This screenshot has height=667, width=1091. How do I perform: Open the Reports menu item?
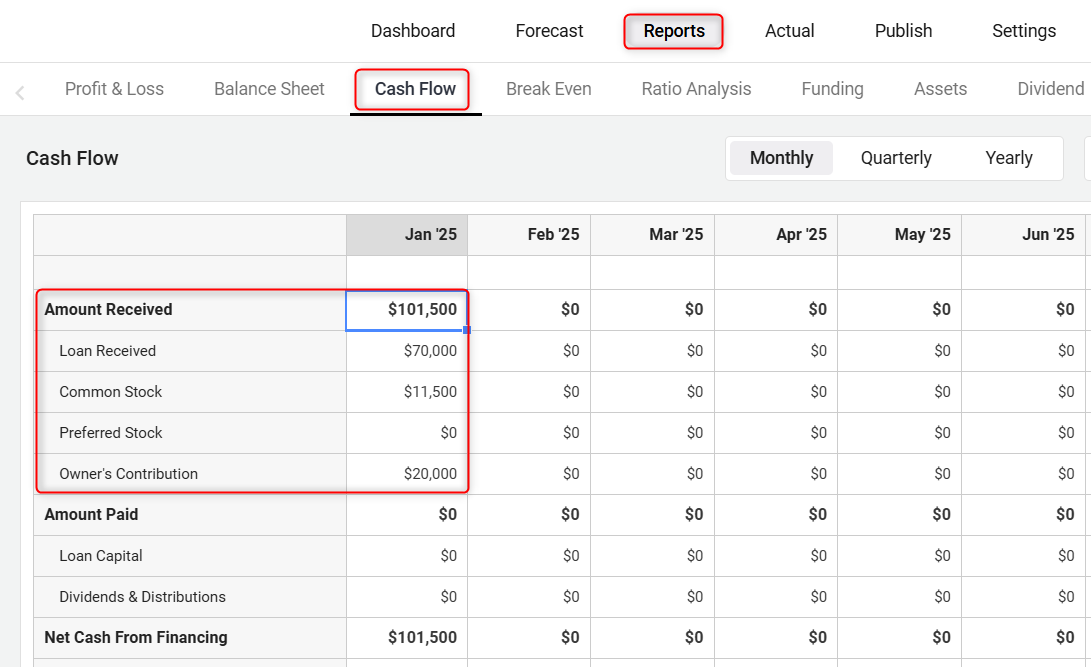(x=674, y=31)
